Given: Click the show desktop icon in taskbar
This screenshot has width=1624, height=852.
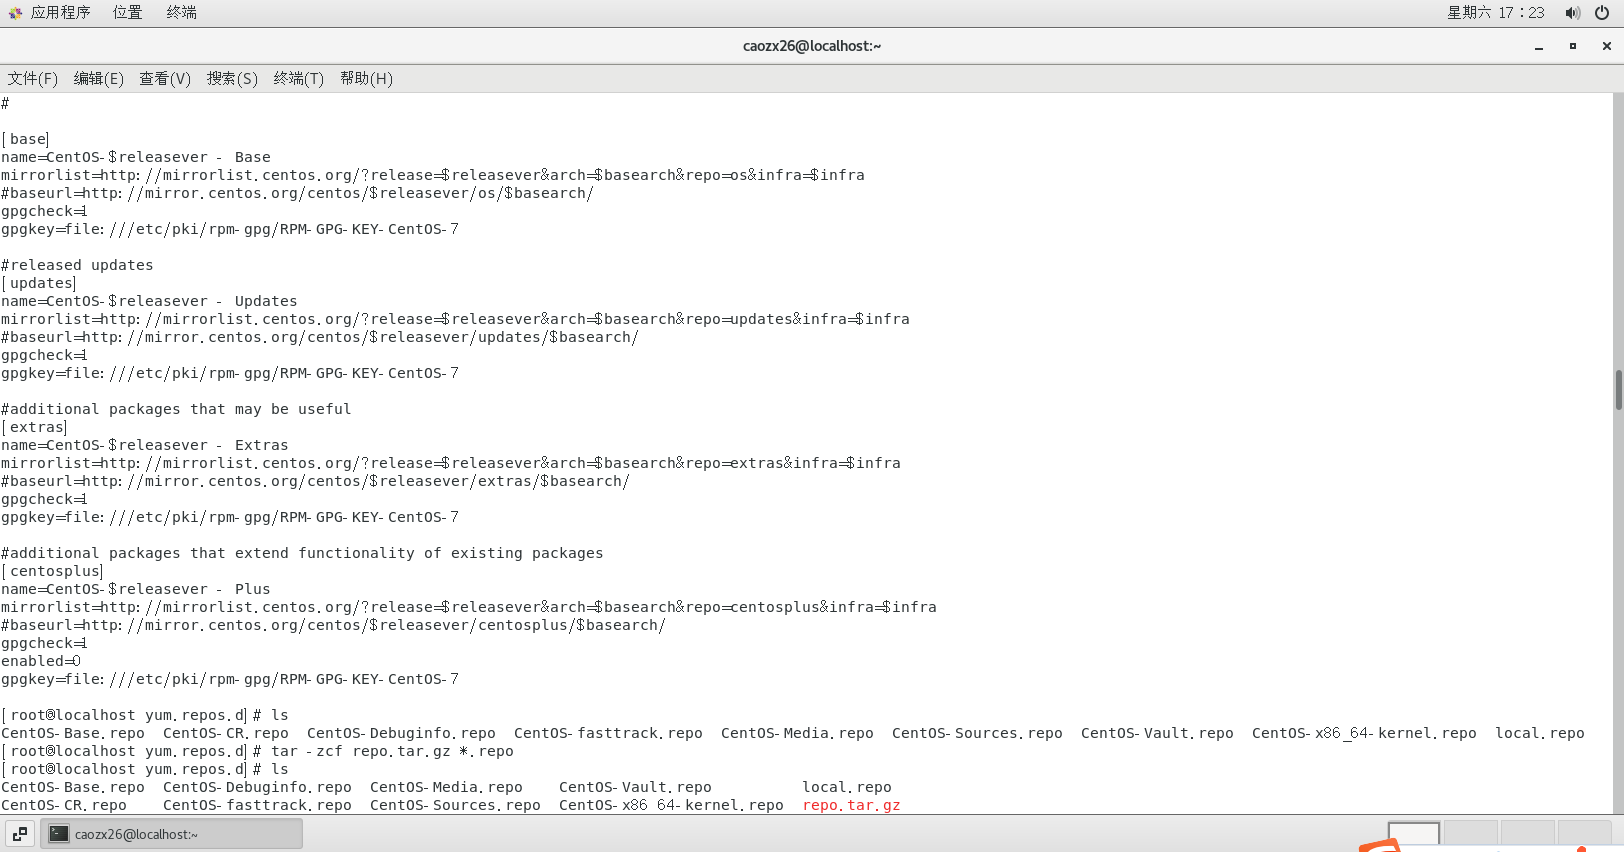Looking at the screenshot, I should point(20,833).
